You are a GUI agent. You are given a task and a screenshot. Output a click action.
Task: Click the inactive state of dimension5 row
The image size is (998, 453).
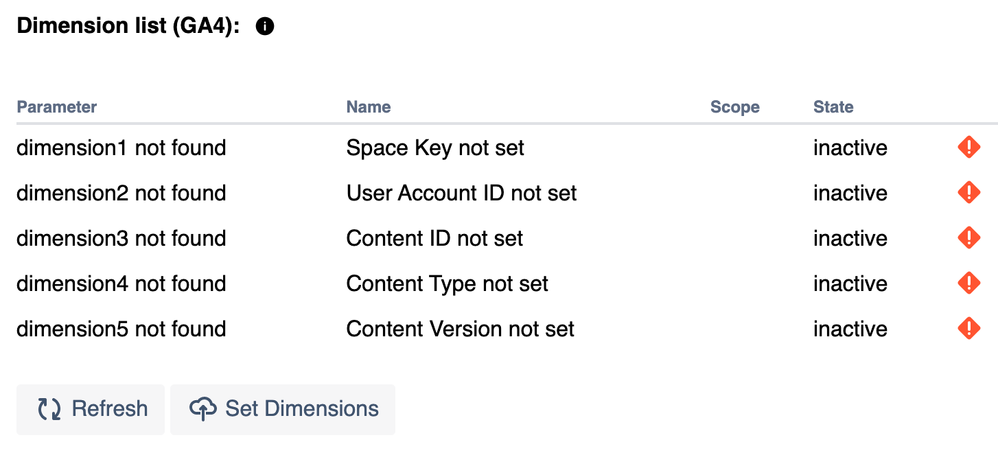(x=850, y=329)
